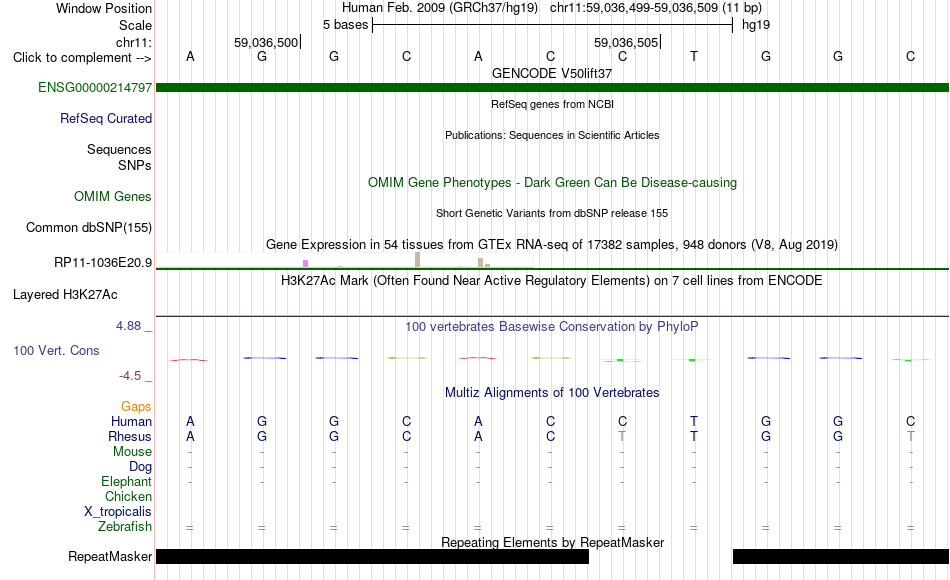Open the Layered H3K27Ac track label

click(65, 295)
